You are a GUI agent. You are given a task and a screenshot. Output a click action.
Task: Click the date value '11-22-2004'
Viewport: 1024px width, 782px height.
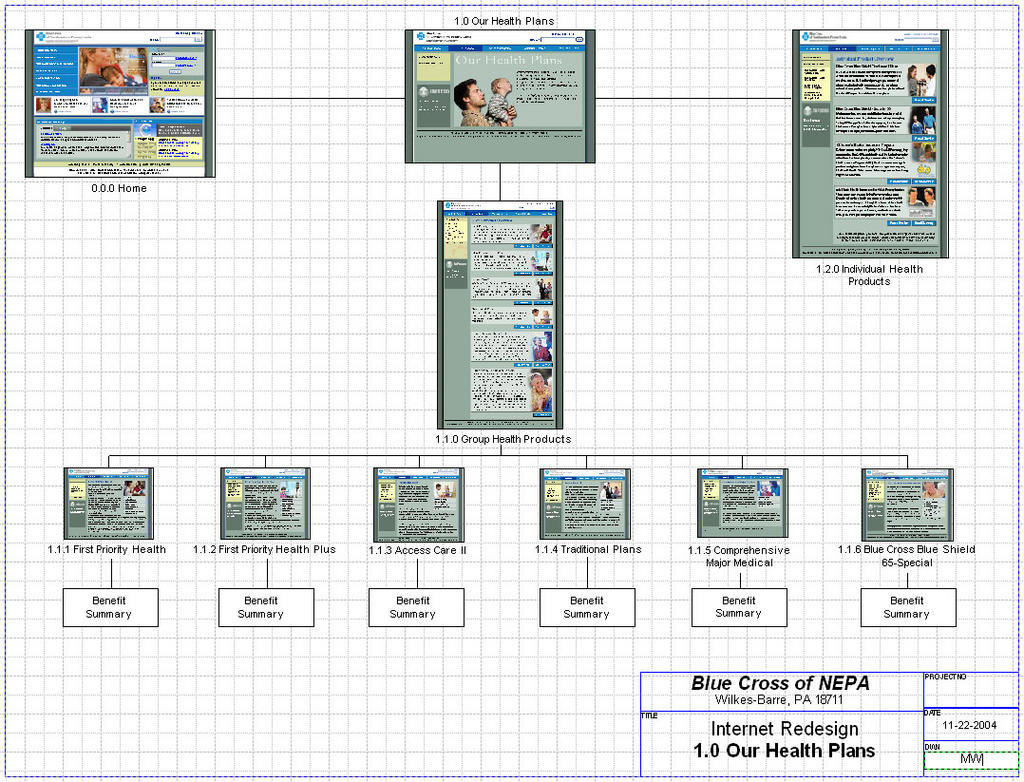[969, 725]
